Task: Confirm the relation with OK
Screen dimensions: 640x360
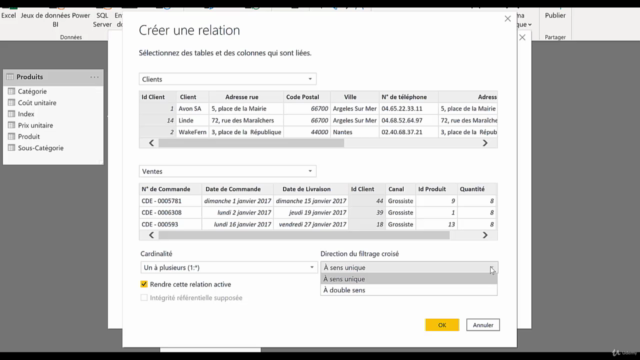Action: pyautogui.click(x=442, y=325)
